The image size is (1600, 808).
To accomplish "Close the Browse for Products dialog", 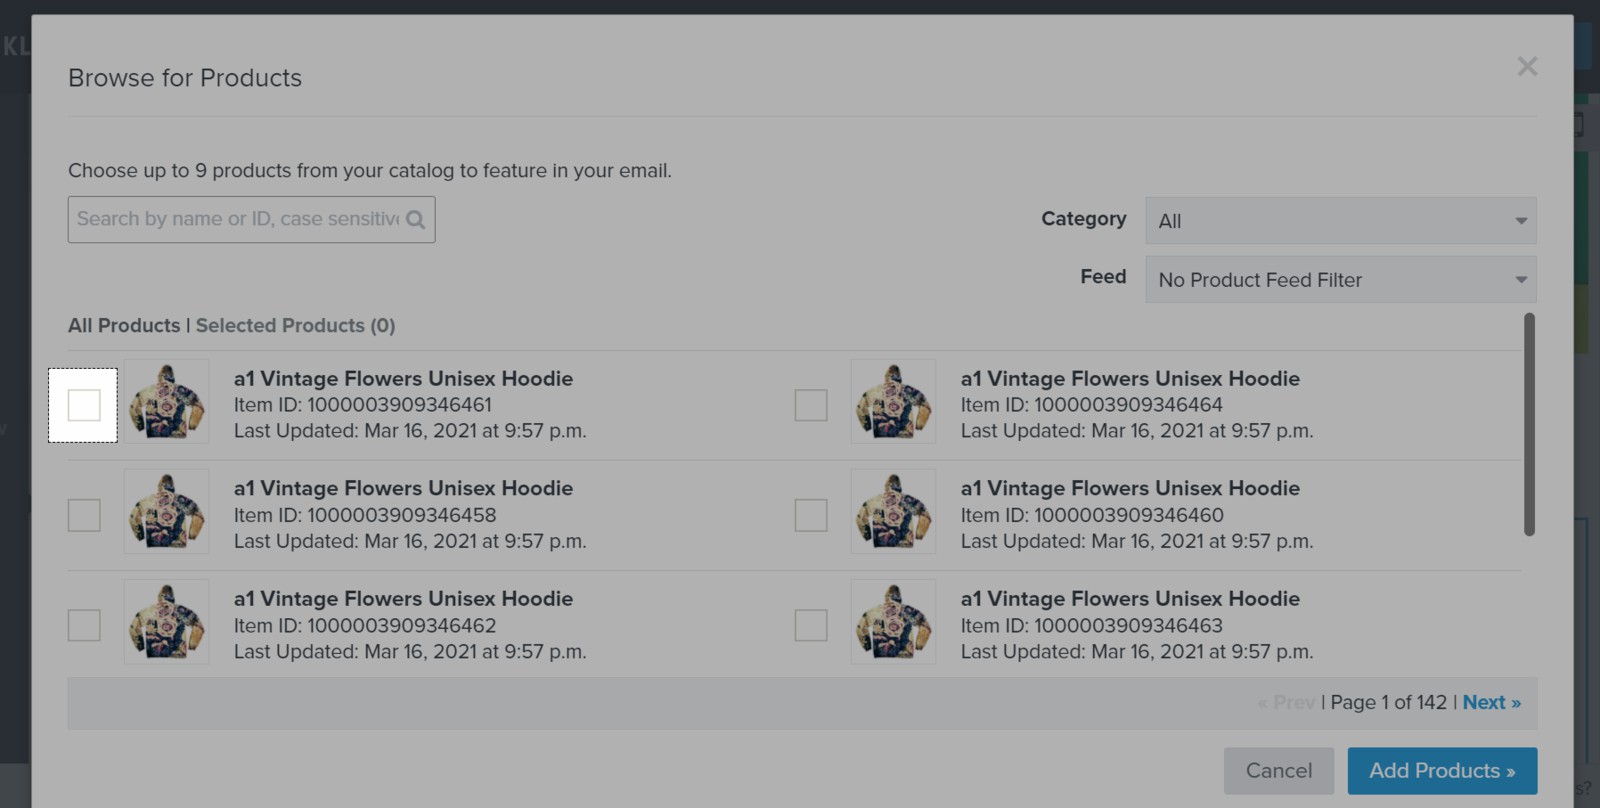I will (x=1527, y=66).
